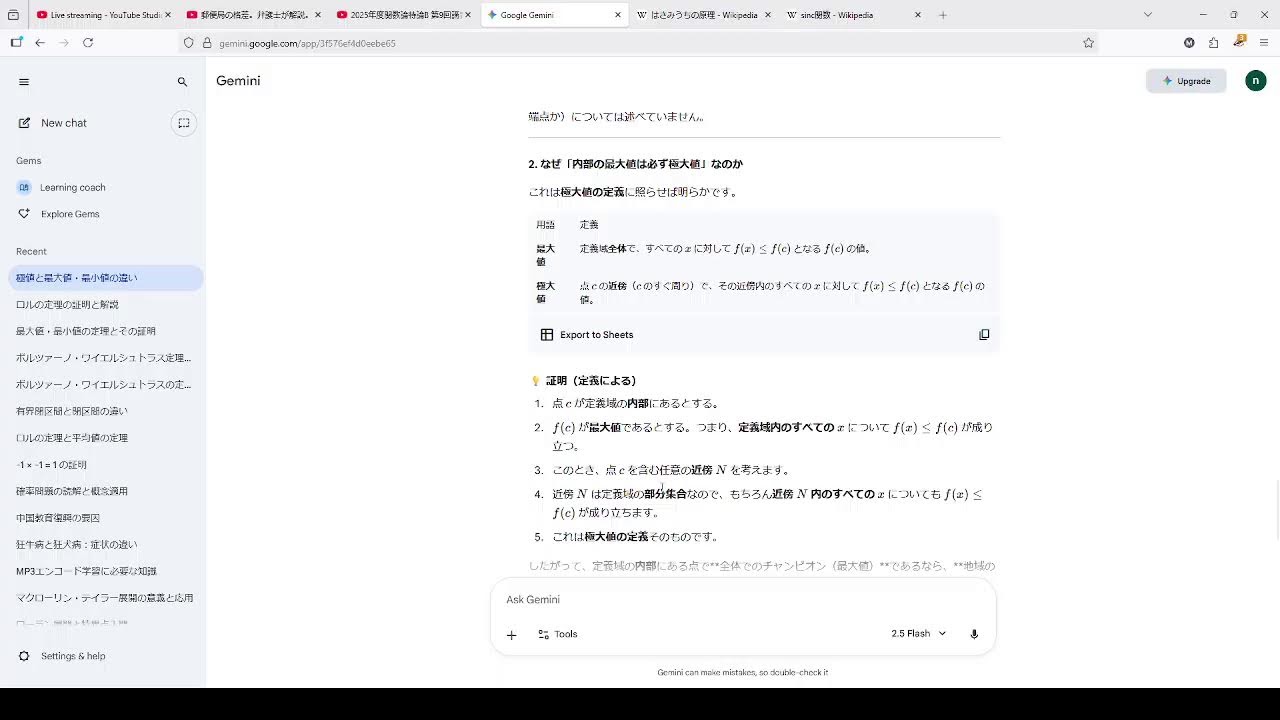This screenshot has width=1280, height=720.
Task: Open a new browser tab with plus
Action: [x=943, y=15]
